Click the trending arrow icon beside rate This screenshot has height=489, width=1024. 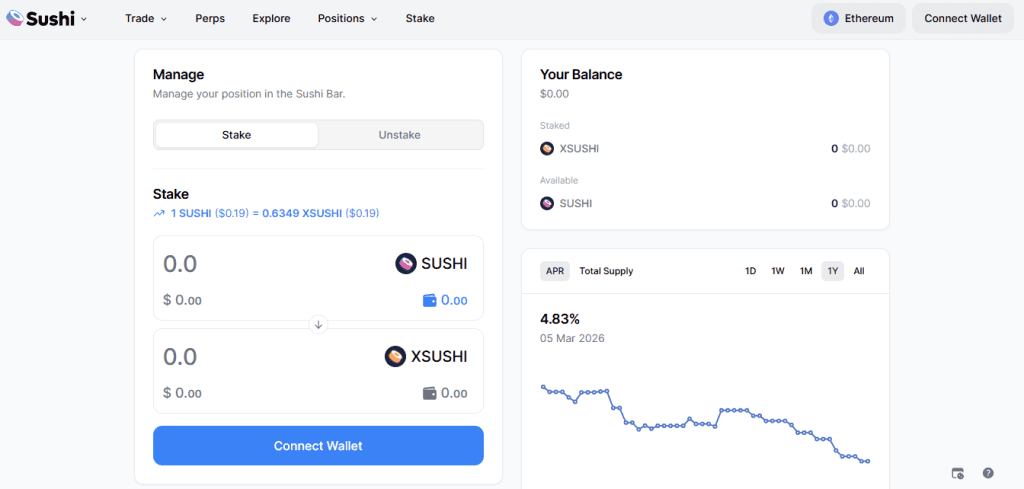(159, 213)
